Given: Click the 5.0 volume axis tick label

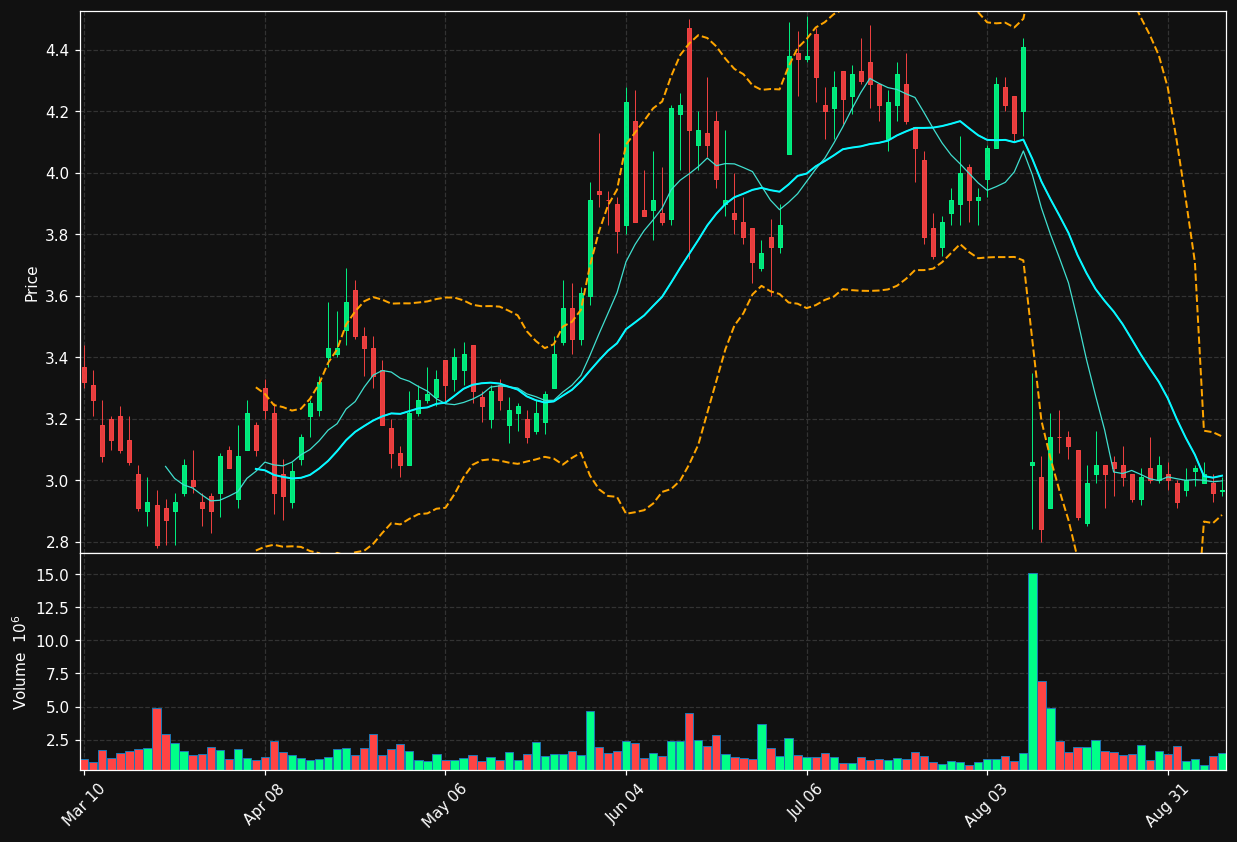Looking at the screenshot, I should [60, 708].
